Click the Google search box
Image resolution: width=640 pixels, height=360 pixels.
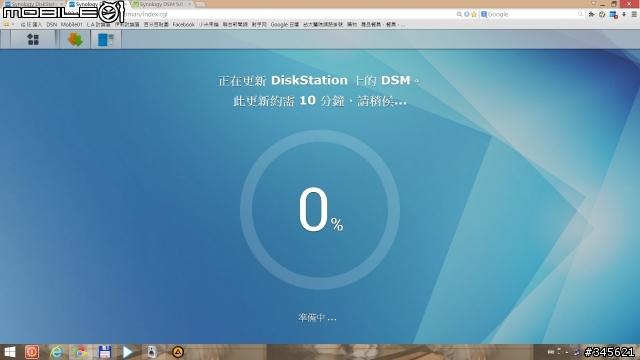(x=532, y=14)
